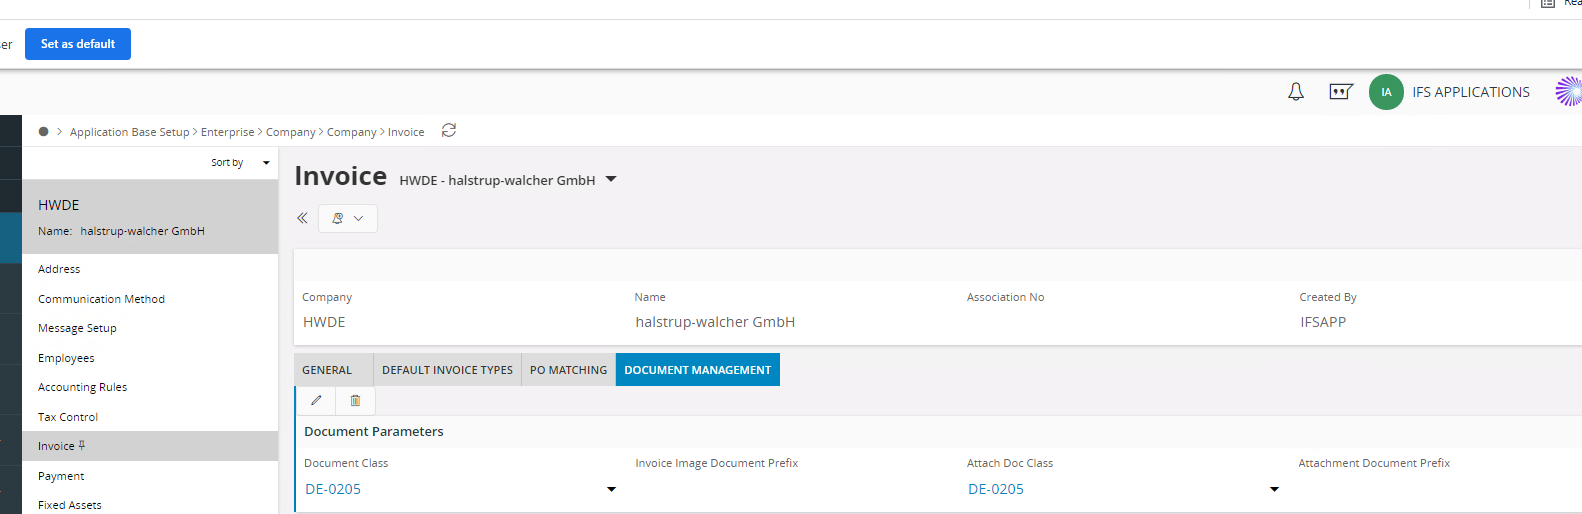Open Employees in side menu
Screen dimensions: 1582x514
(66, 358)
